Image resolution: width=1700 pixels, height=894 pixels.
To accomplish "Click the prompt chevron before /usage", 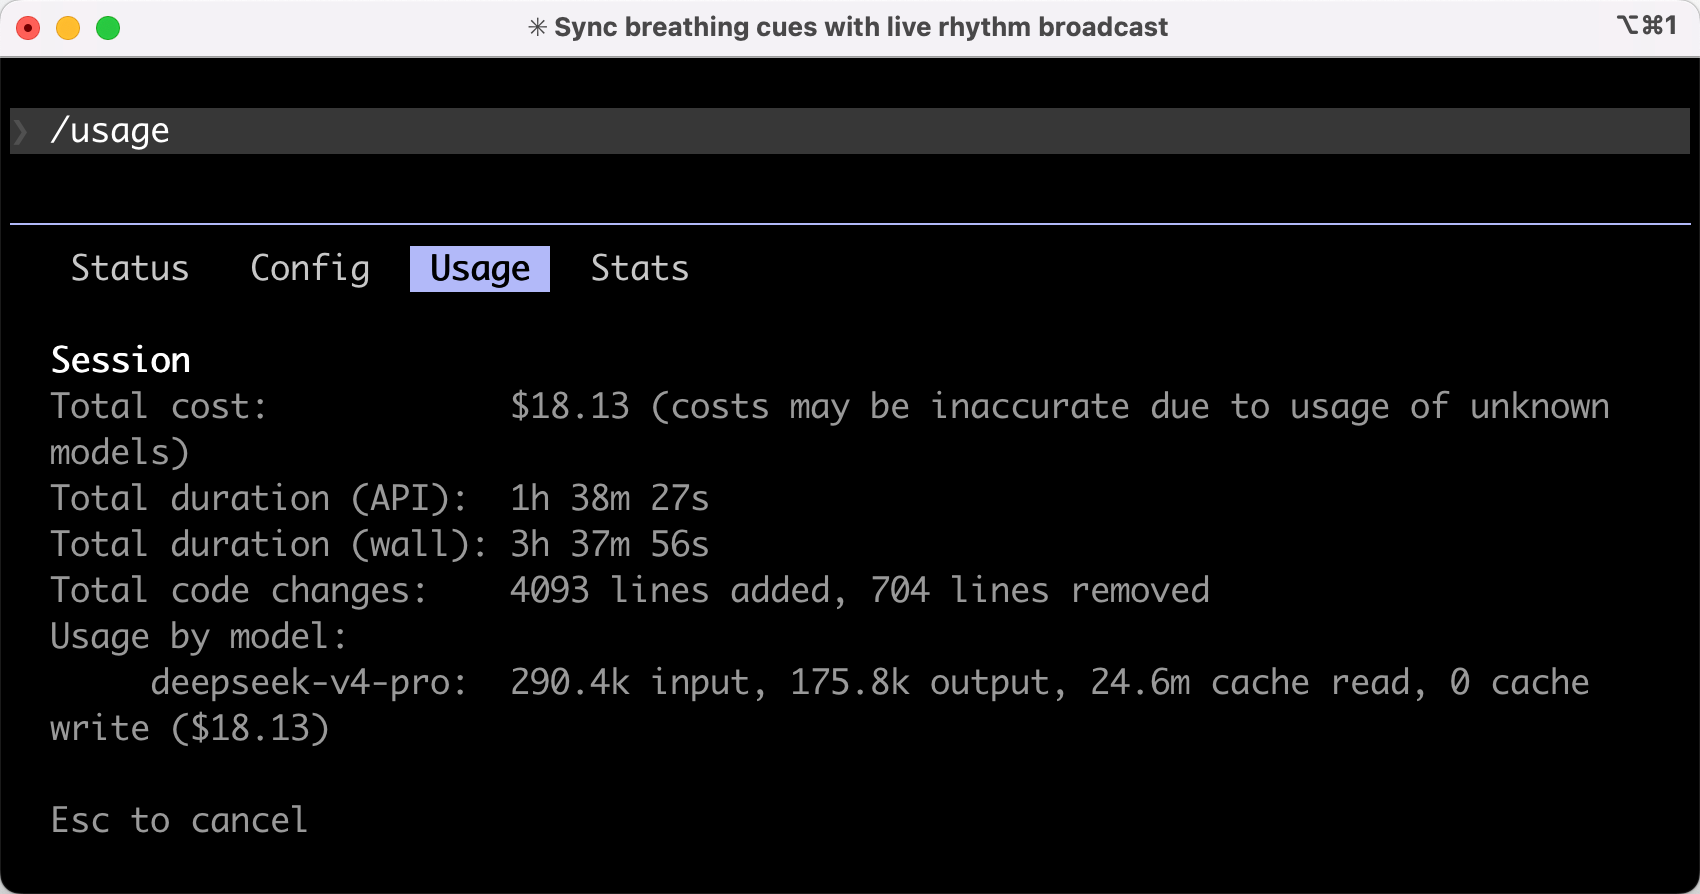I will [21, 131].
